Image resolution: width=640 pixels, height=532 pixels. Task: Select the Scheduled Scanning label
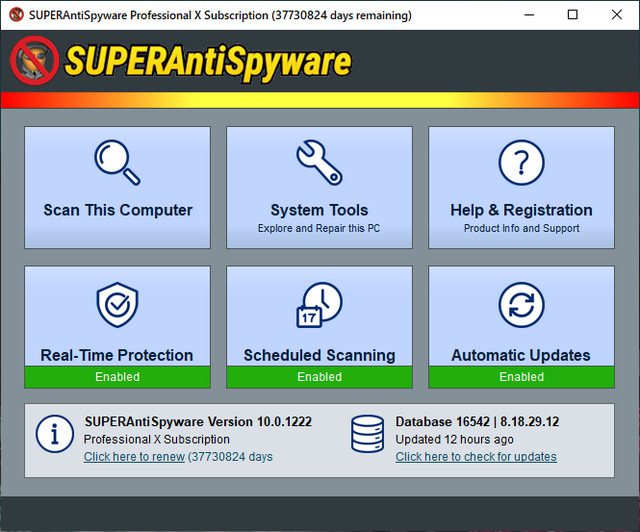pyautogui.click(x=319, y=355)
